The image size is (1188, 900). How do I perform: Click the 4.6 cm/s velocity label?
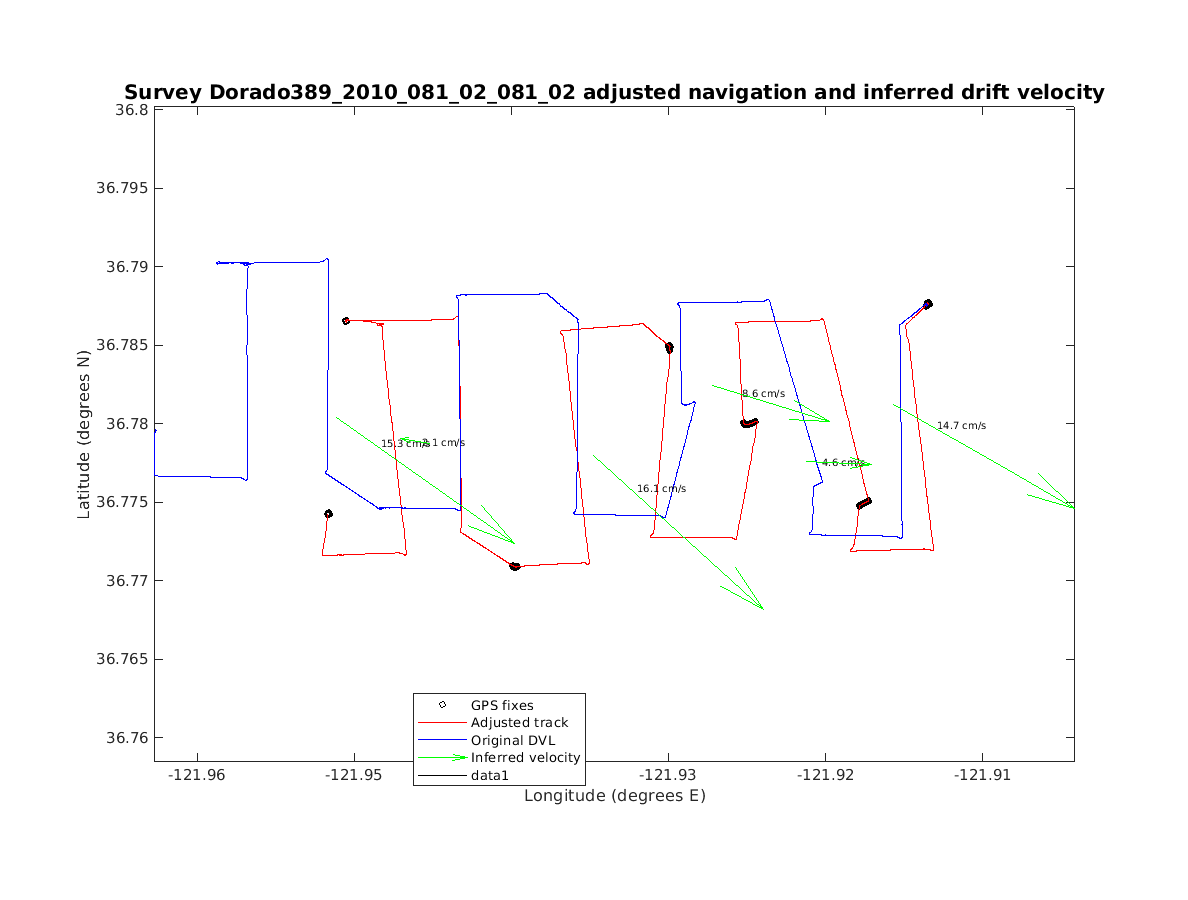tap(842, 463)
